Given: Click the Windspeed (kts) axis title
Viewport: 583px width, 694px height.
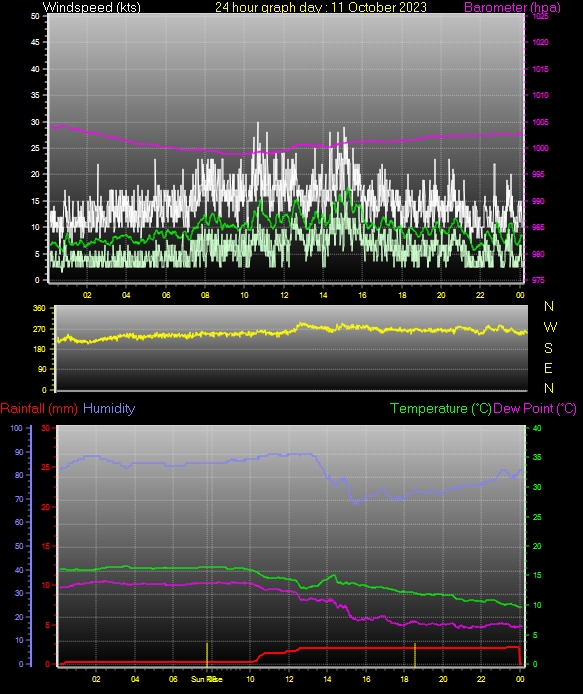Looking at the screenshot, I should pyautogui.click(x=92, y=7).
